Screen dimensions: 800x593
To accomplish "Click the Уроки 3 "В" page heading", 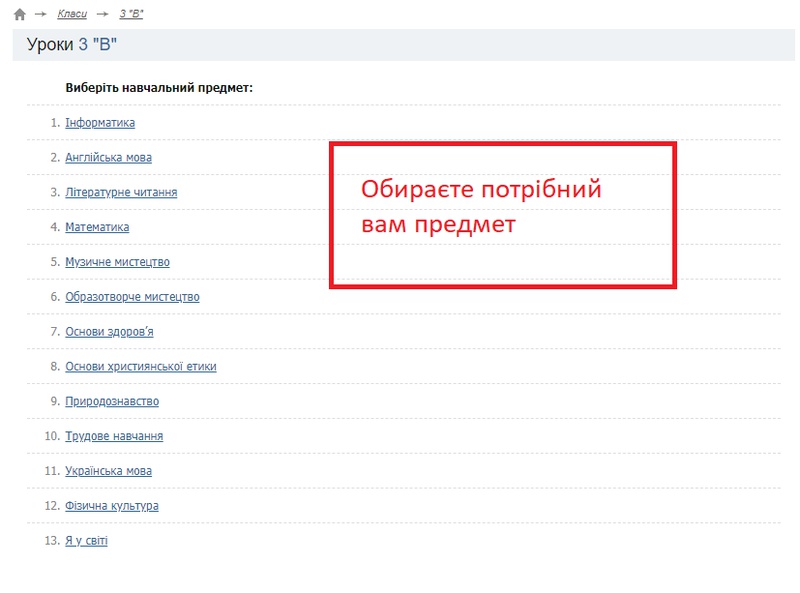I will point(72,44).
